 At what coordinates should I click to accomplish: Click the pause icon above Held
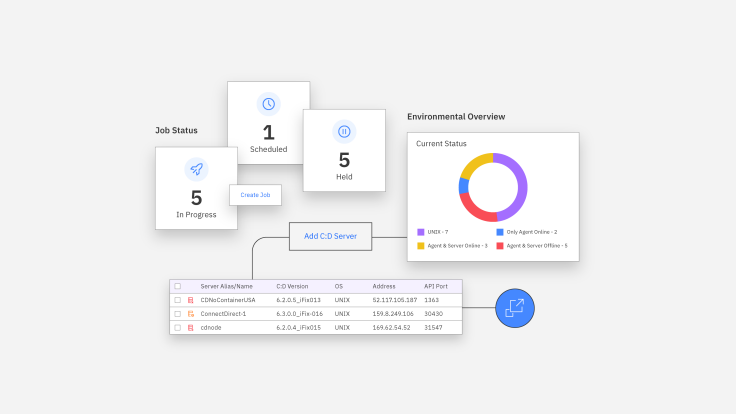point(344,131)
